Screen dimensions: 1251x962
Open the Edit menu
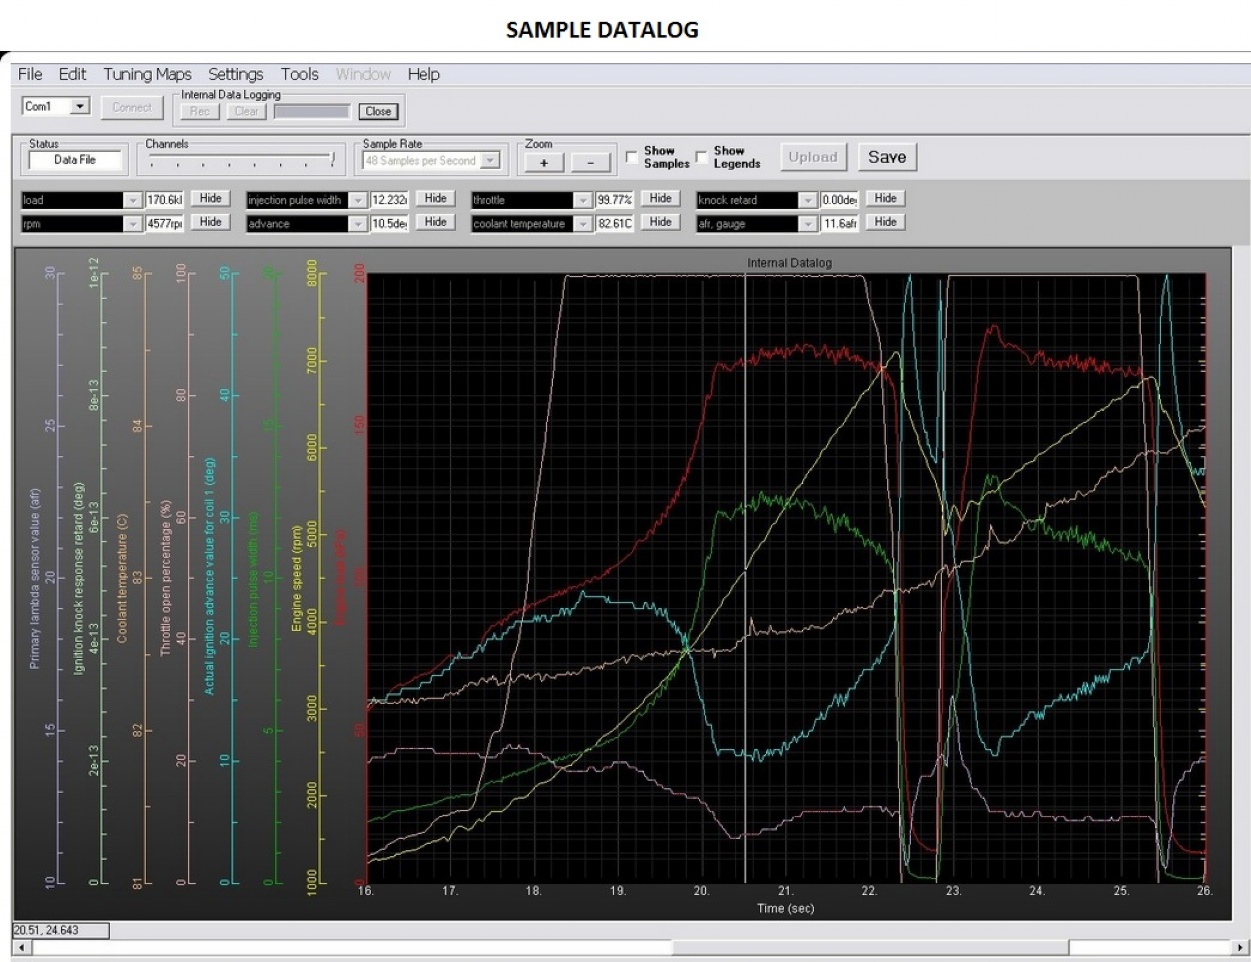(x=72, y=74)
